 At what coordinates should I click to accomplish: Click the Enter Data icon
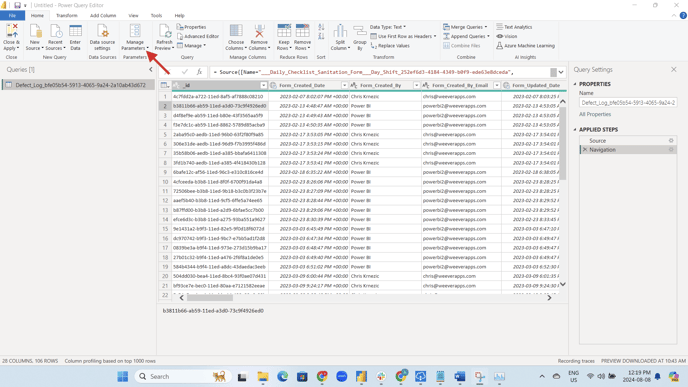75,31
